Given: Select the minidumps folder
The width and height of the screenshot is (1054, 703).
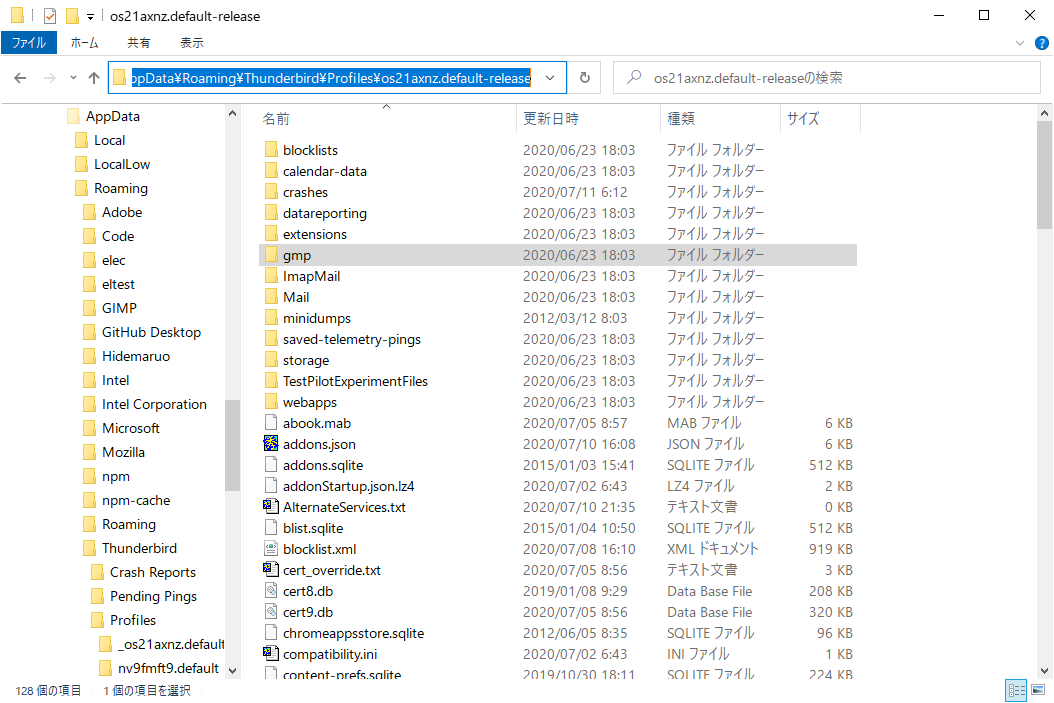Looking at the screenshot, I should click(x=317, y=318).
